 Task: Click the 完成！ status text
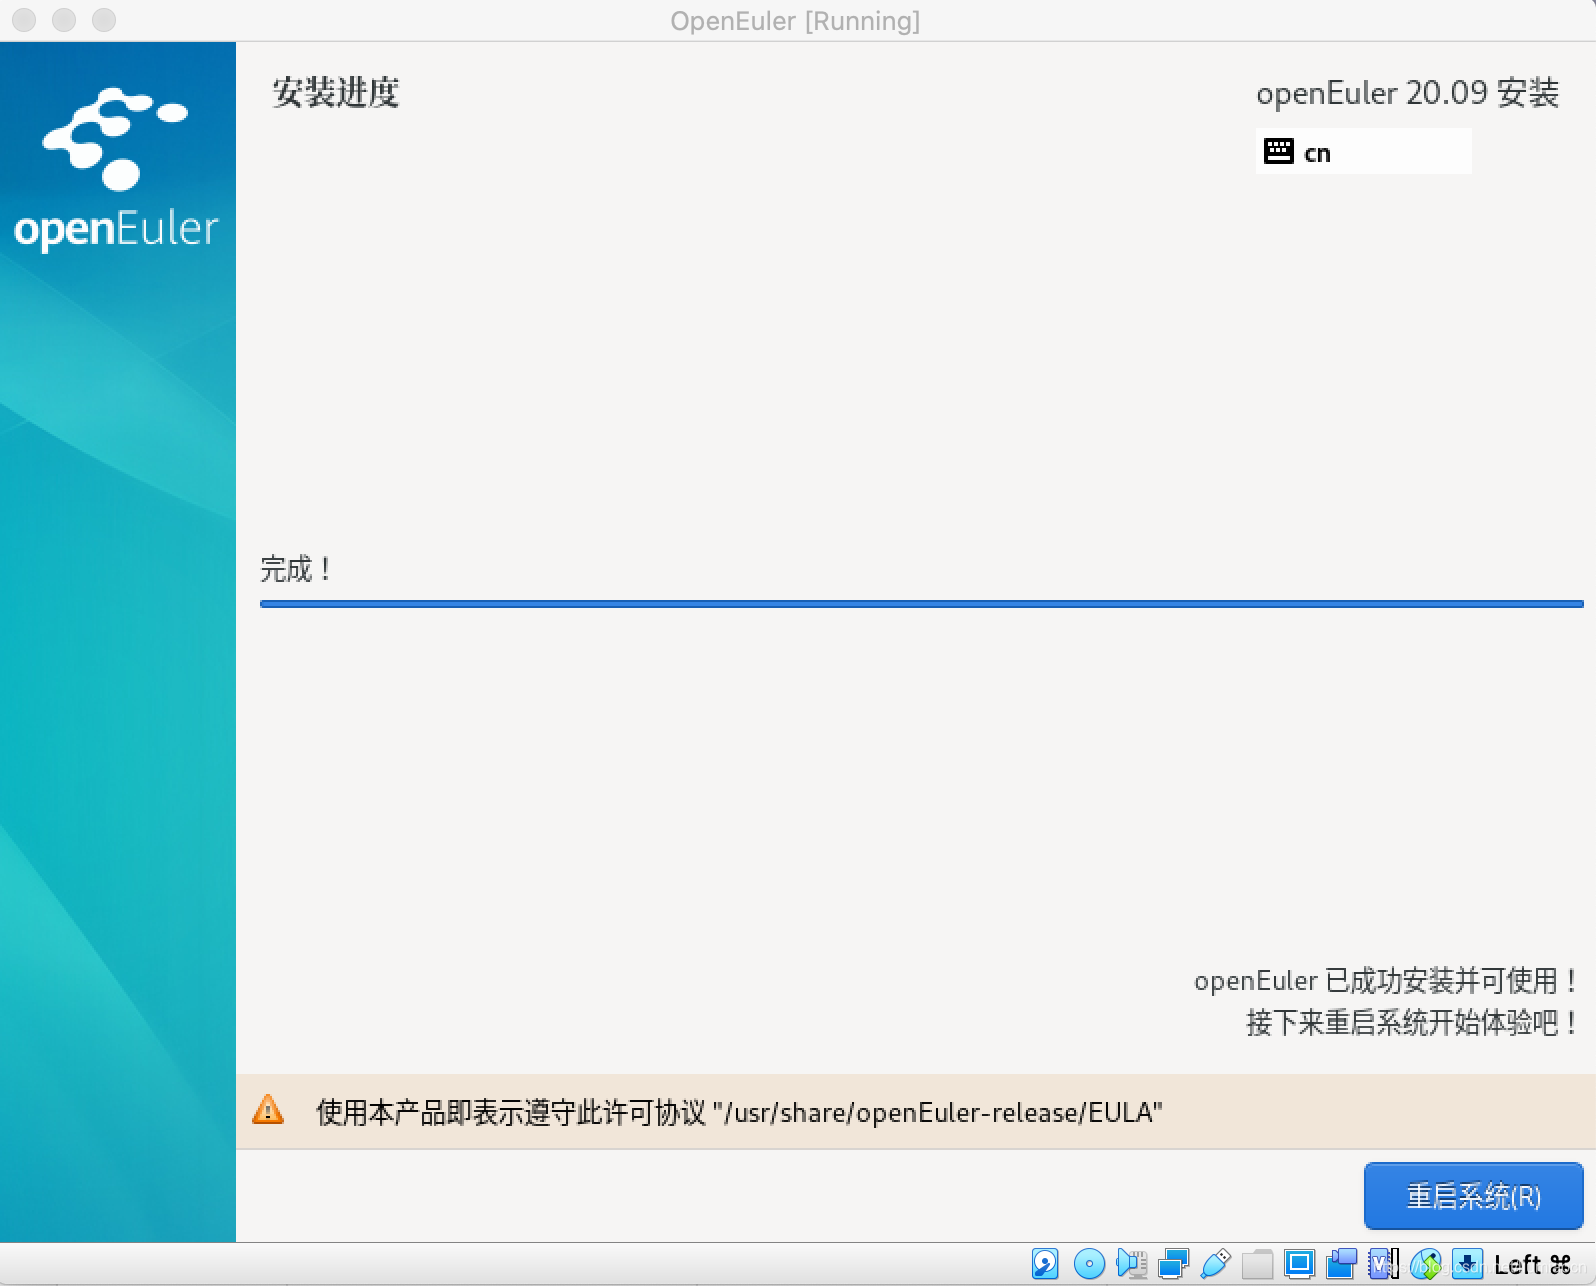click(x=296, y=569)
